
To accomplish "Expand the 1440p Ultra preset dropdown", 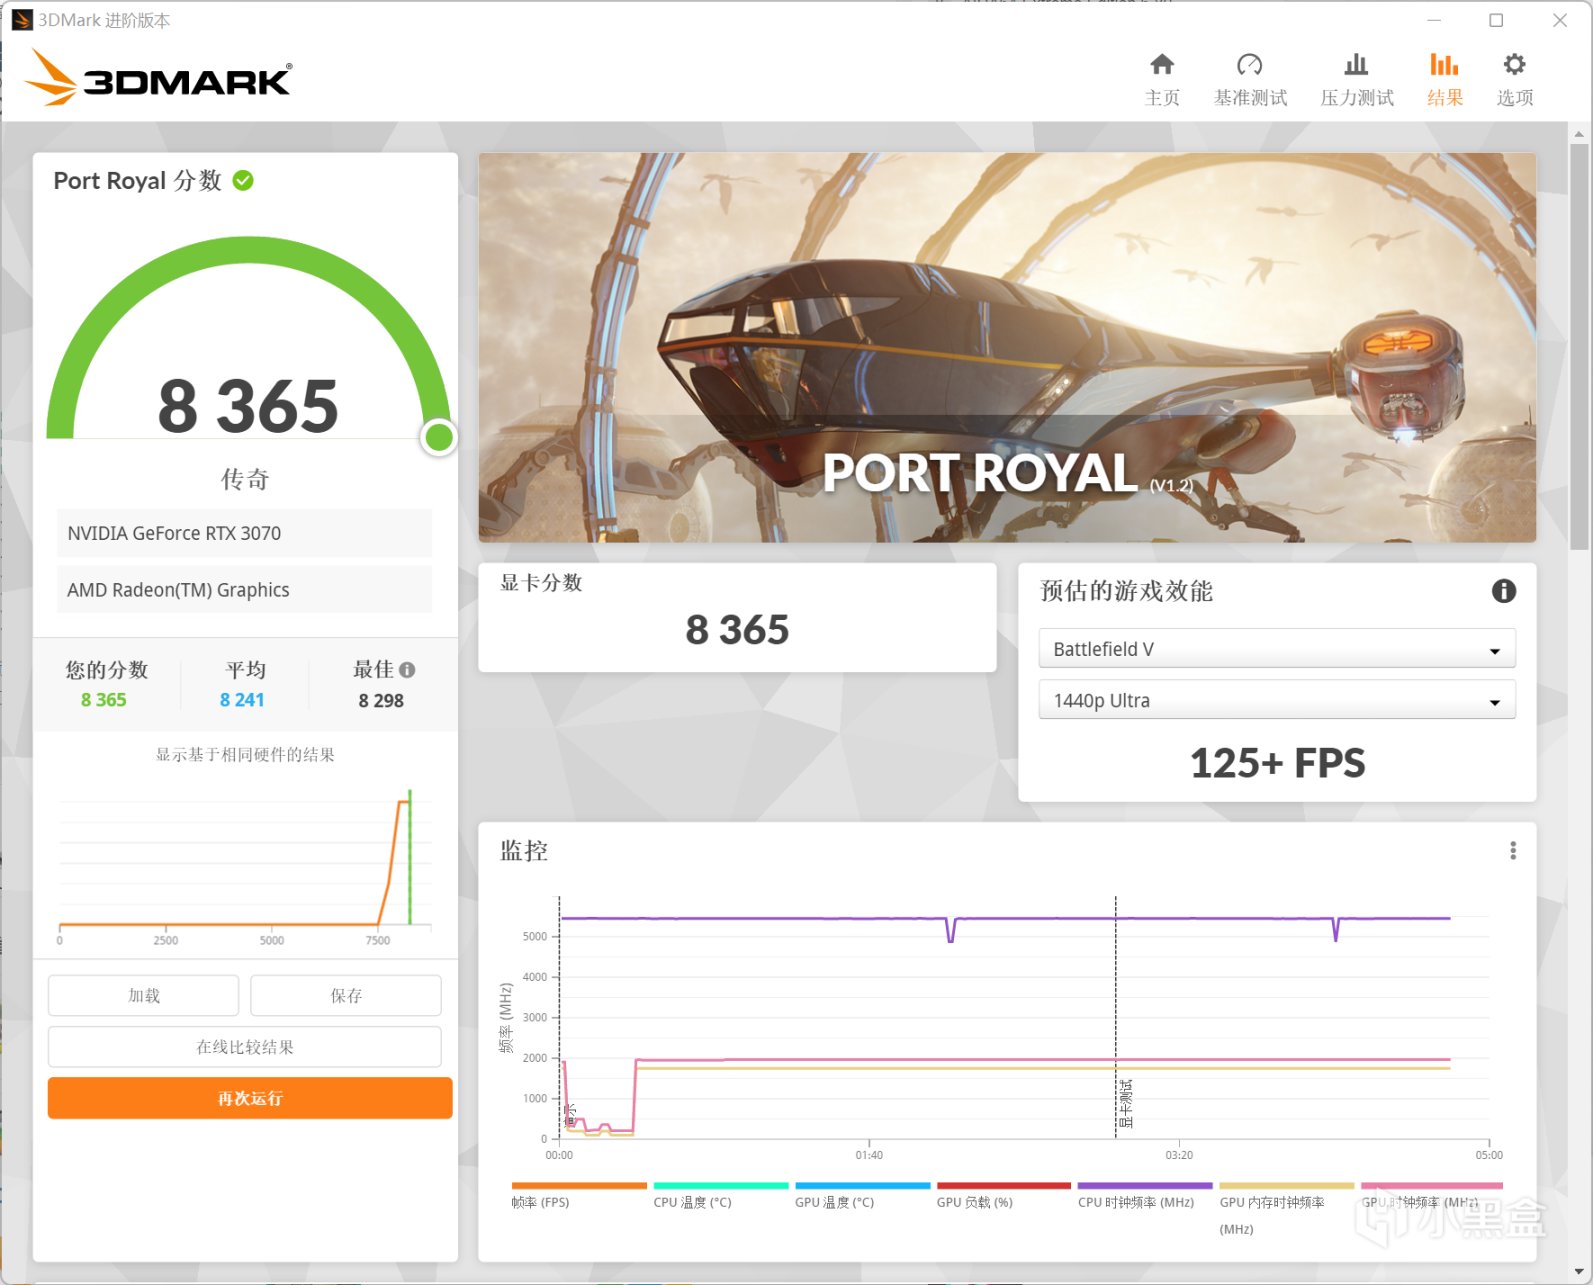I will coord(1277,700).
